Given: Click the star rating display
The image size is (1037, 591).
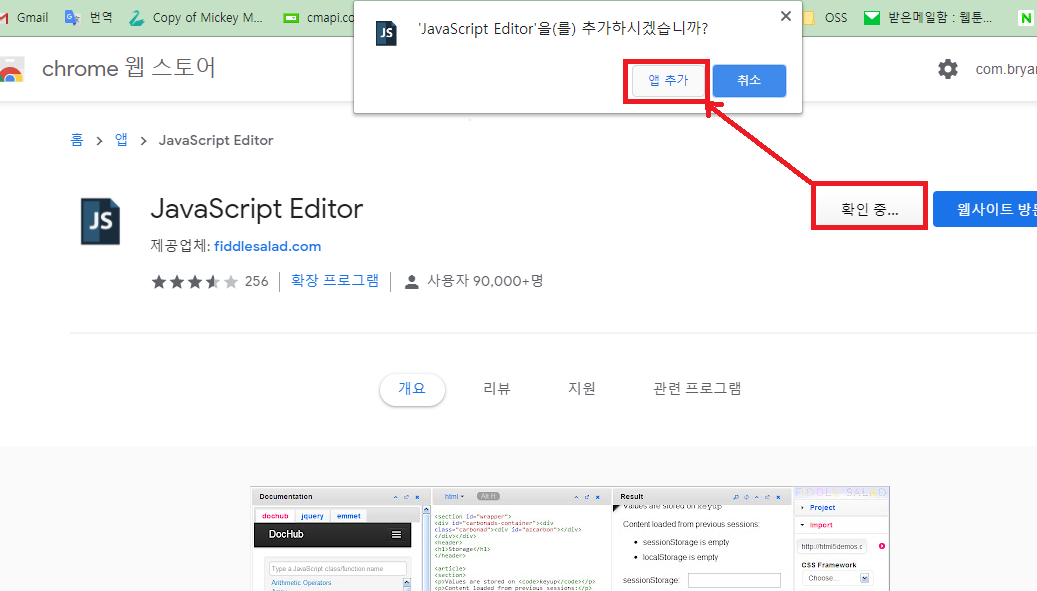Looking at the screenshot, I should tap(194, 282).
